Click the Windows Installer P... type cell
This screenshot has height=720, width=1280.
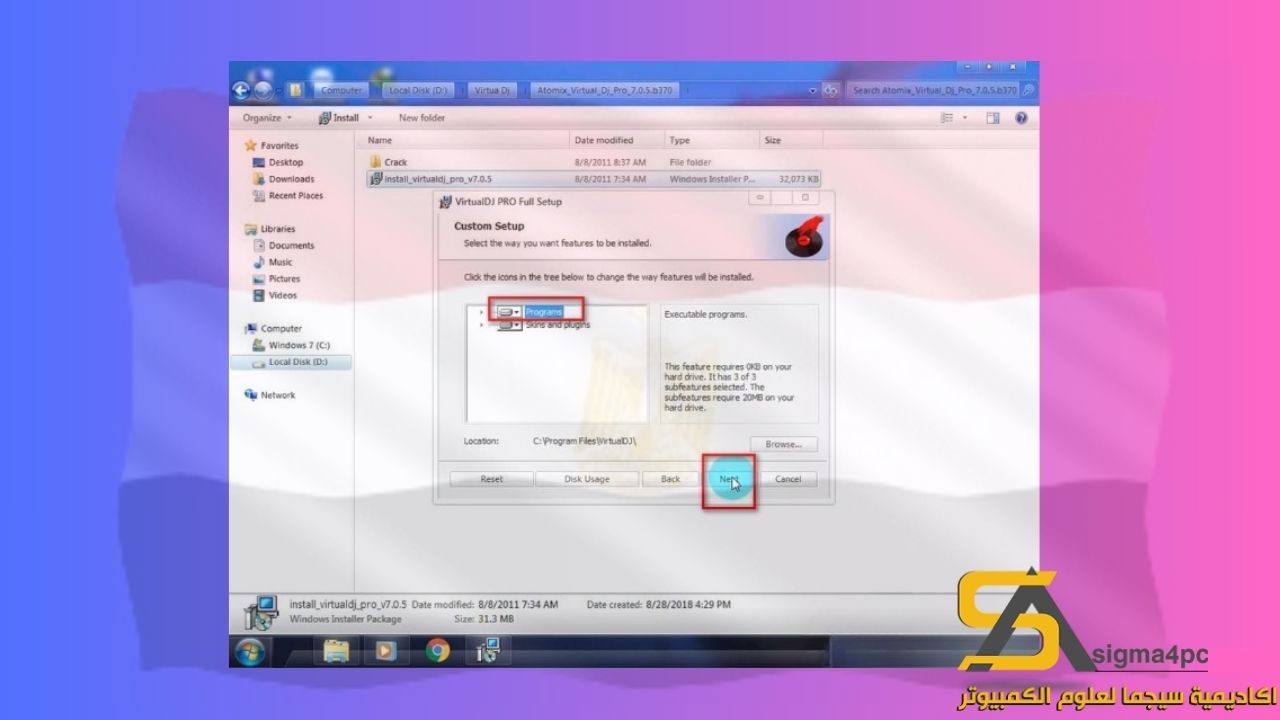[x=712, y=179]
